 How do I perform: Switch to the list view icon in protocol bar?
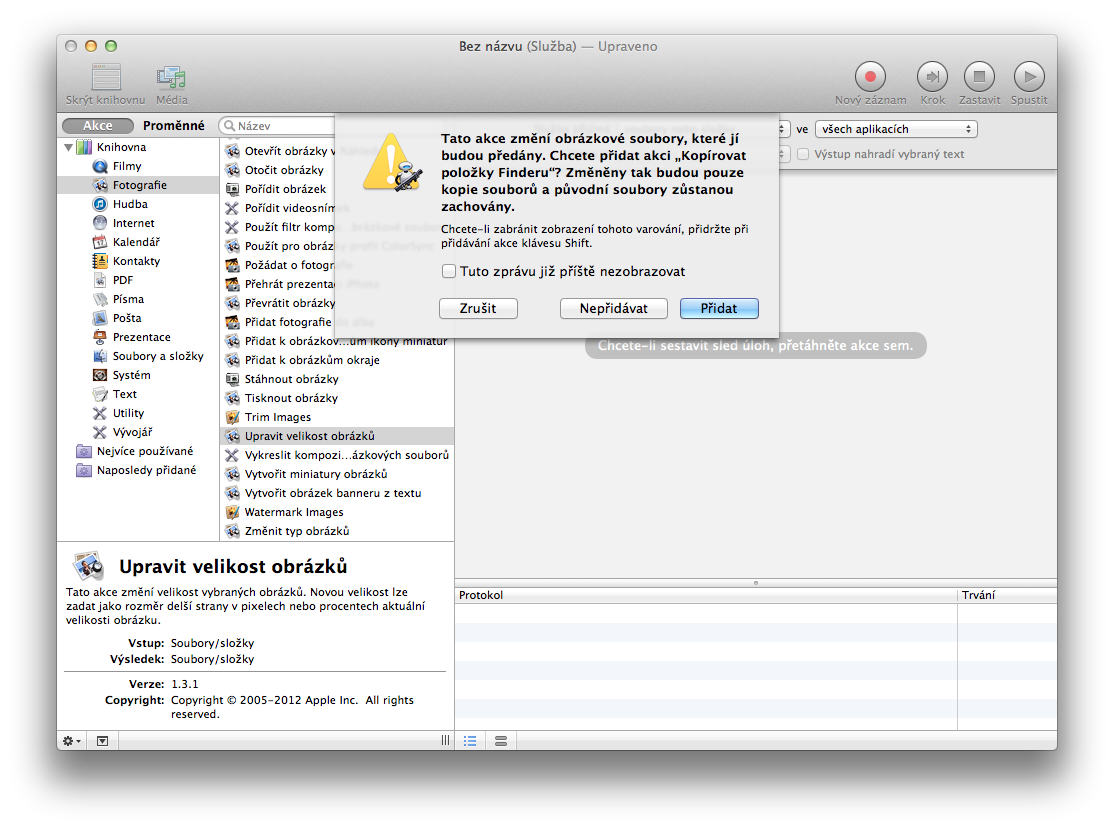470,740
